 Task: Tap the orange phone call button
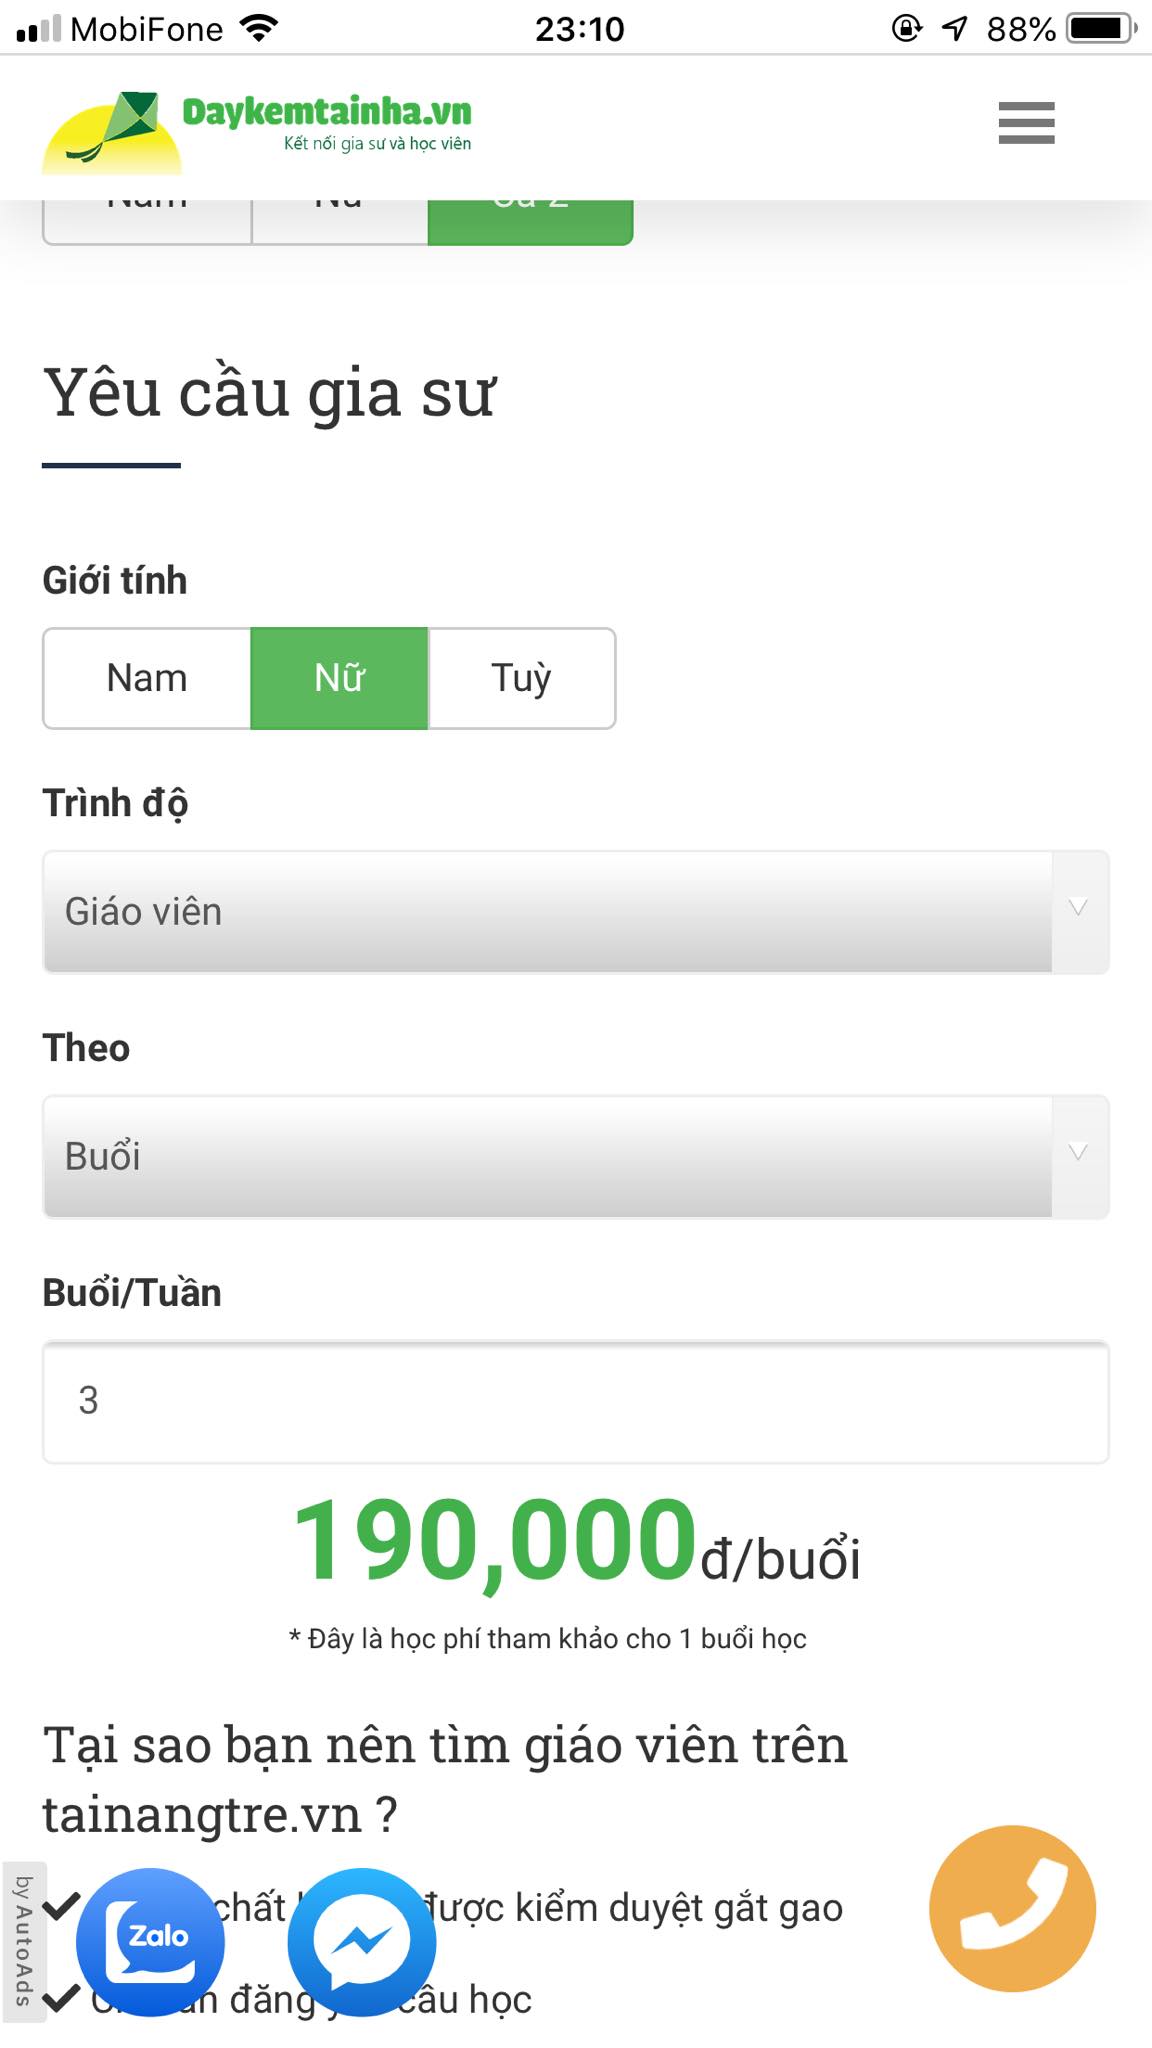(x=1012, y=1908)
